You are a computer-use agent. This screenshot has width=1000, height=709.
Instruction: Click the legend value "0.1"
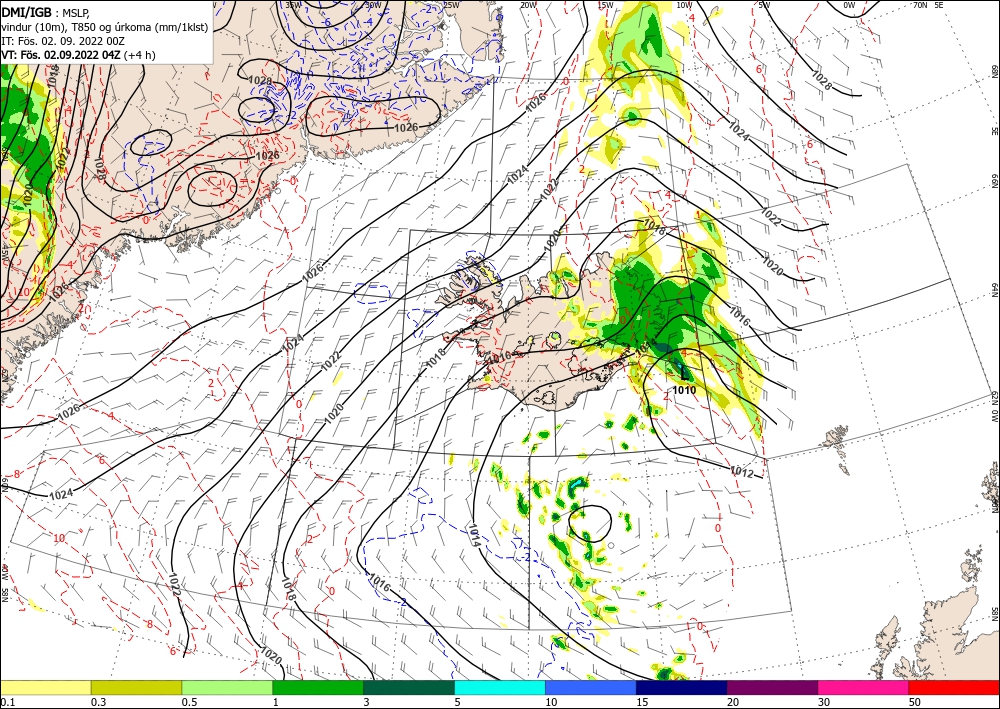[7, 702]
